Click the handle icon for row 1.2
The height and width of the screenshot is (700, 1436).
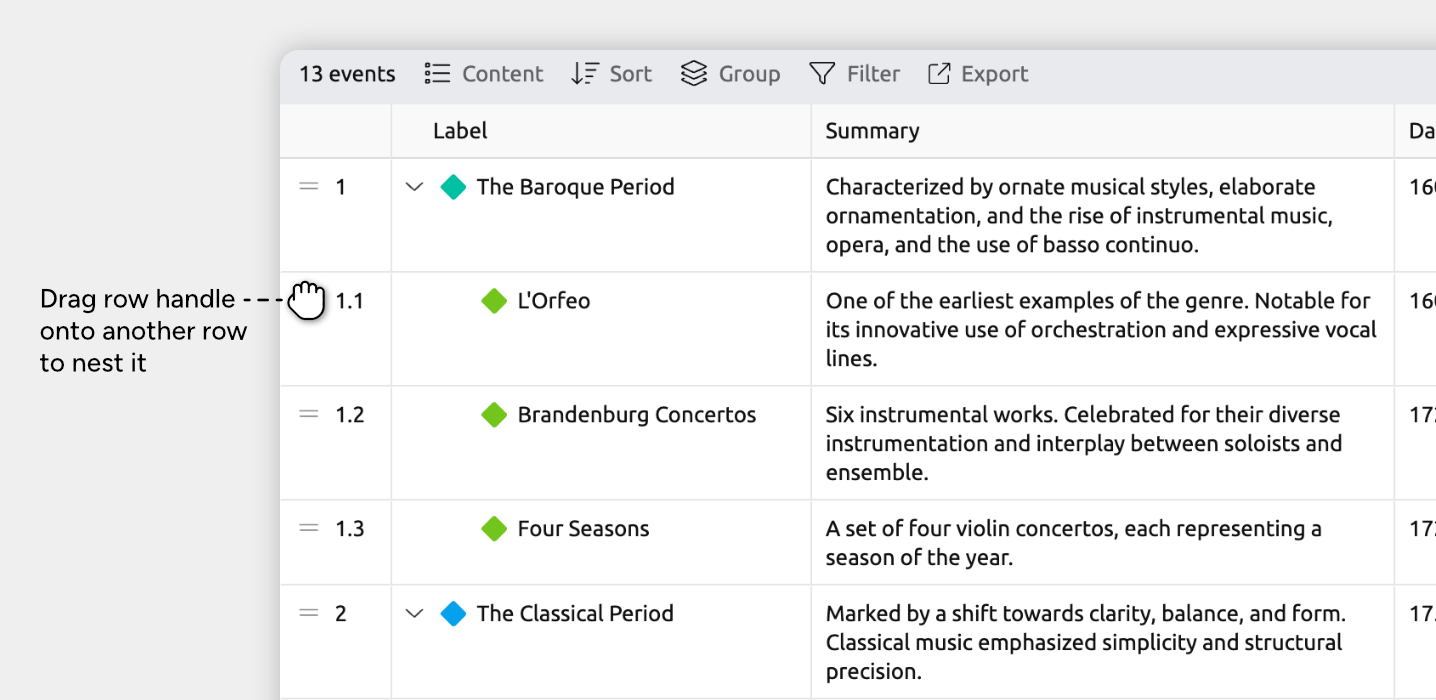tap(309, 414)
